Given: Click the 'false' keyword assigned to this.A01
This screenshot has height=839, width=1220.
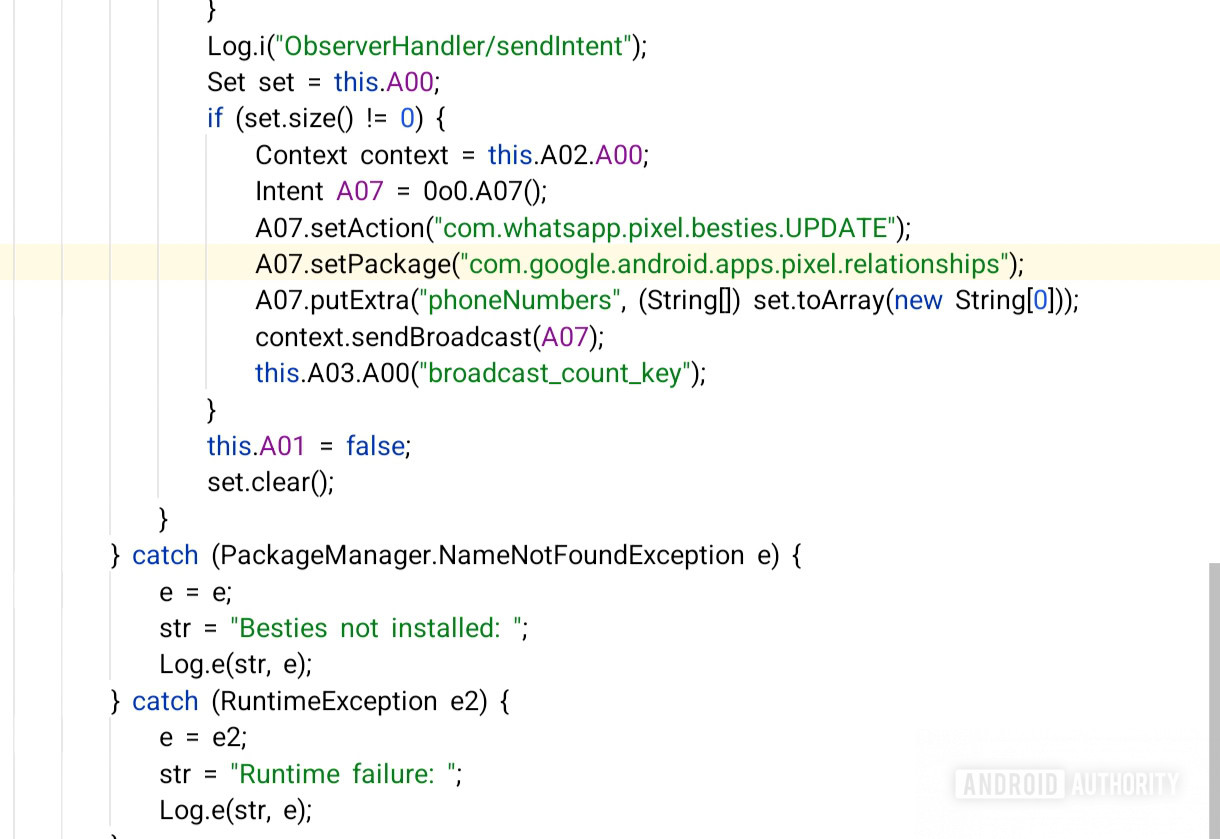Looking at the screenshot, I should [375, 446].
